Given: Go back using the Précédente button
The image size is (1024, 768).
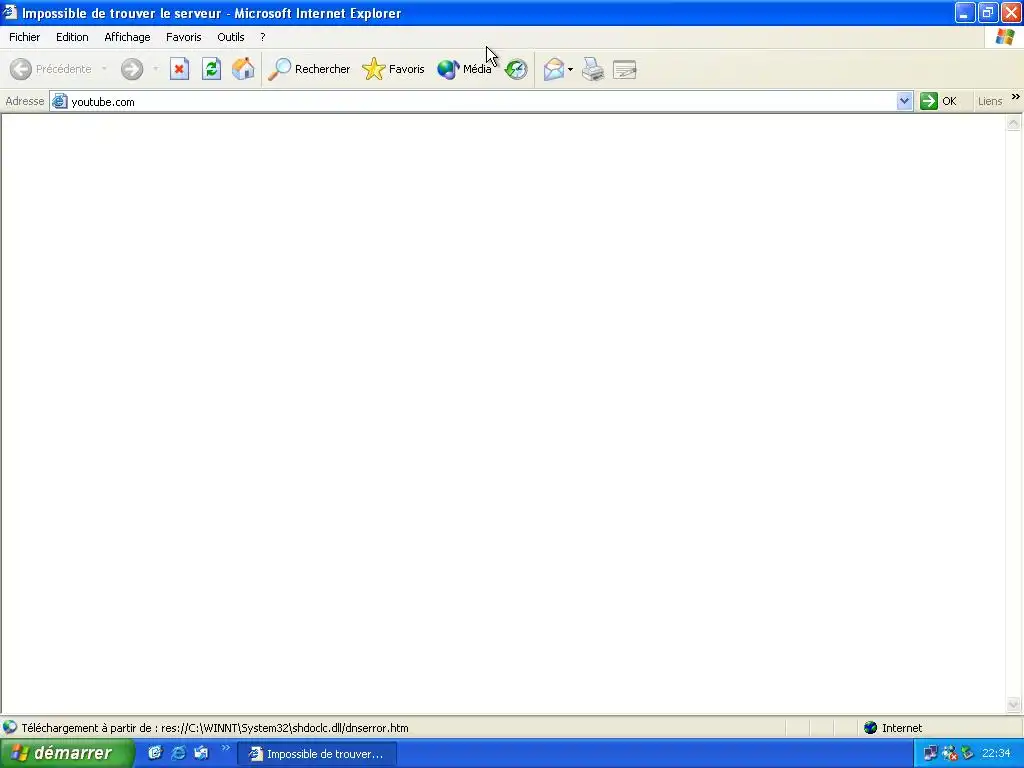Looking at the screenshot, I should [x=51, y=69].
